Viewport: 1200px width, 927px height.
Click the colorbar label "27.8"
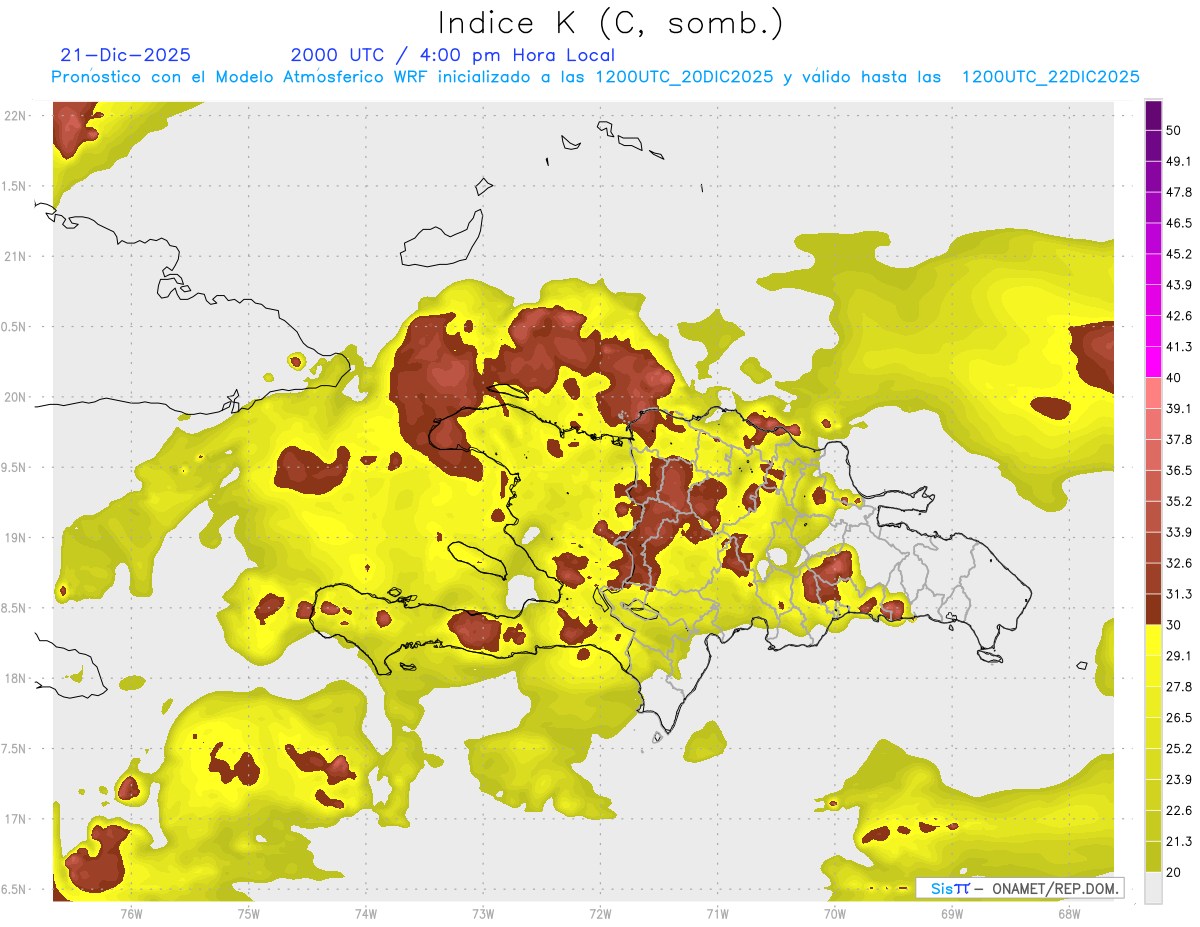coord(1179,686)
